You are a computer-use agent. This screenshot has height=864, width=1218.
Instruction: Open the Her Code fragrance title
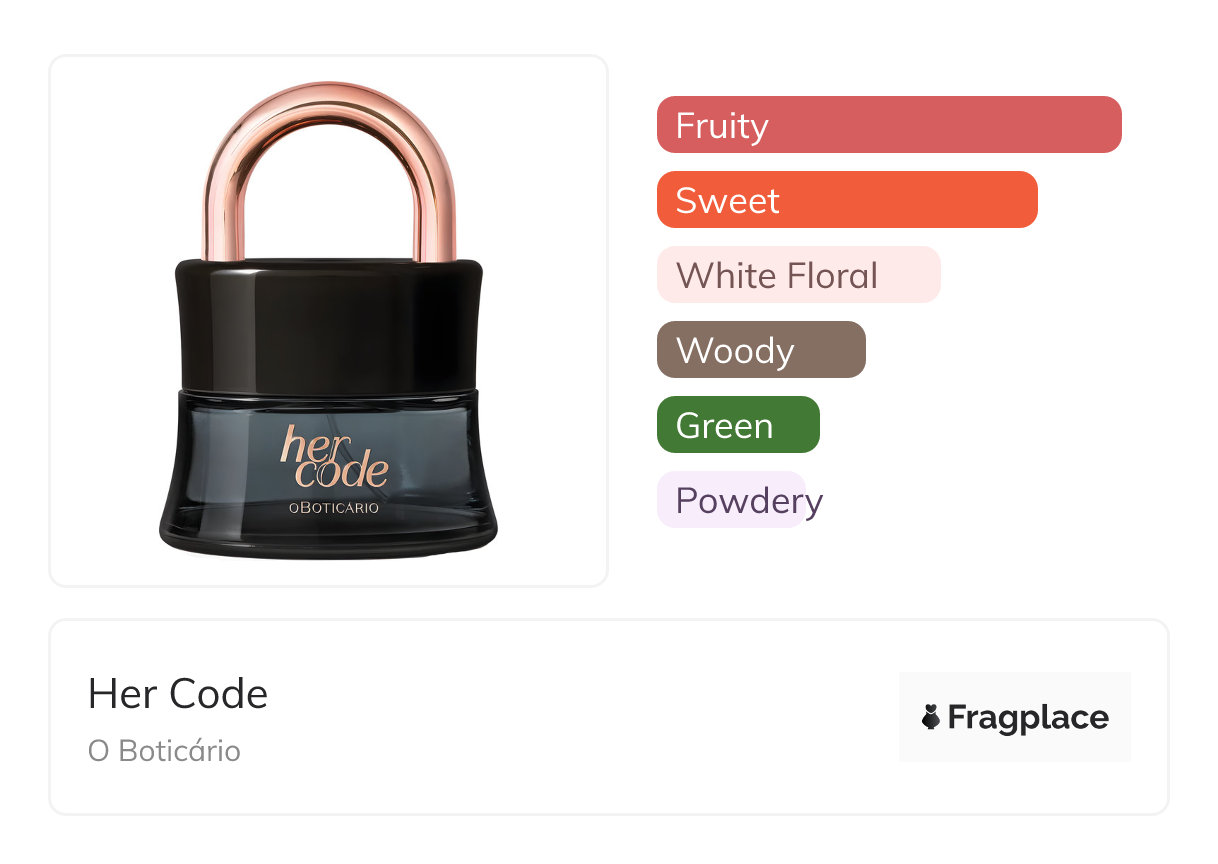click(x=178, y=694)
